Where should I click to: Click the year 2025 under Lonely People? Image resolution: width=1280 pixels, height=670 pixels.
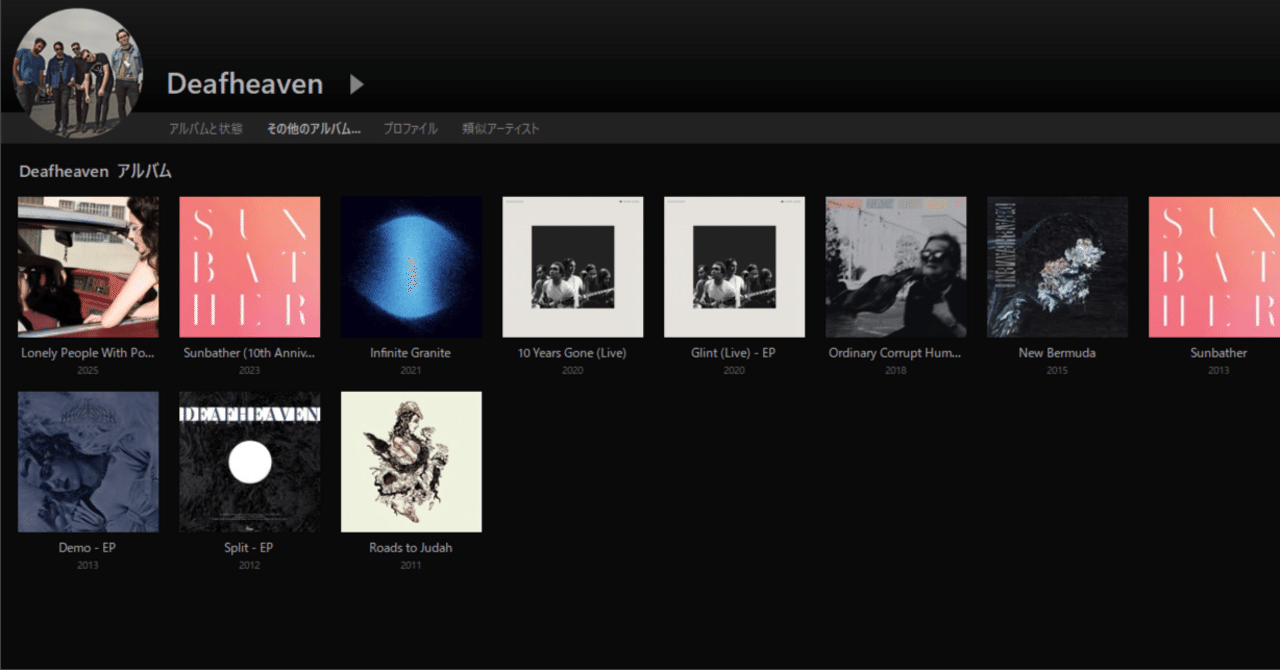[88, 371]
